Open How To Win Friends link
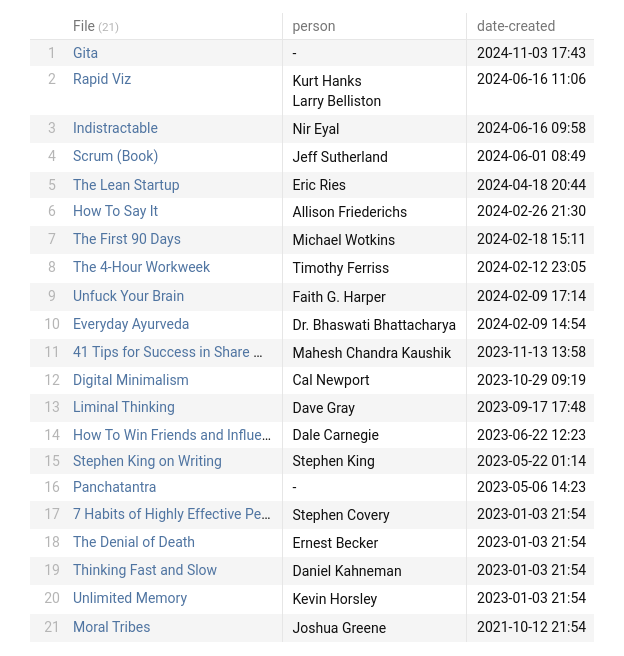The image size is (624, 656). click(x=172, y=435)
